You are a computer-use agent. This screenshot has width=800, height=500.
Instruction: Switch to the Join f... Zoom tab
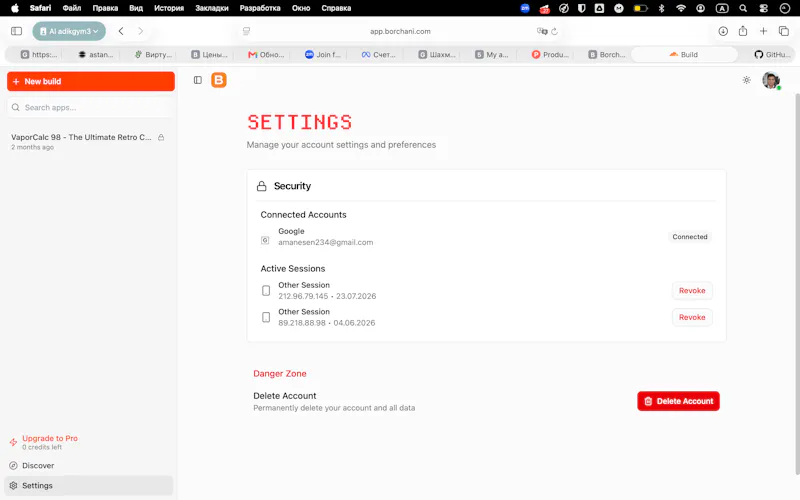point(323,55)
